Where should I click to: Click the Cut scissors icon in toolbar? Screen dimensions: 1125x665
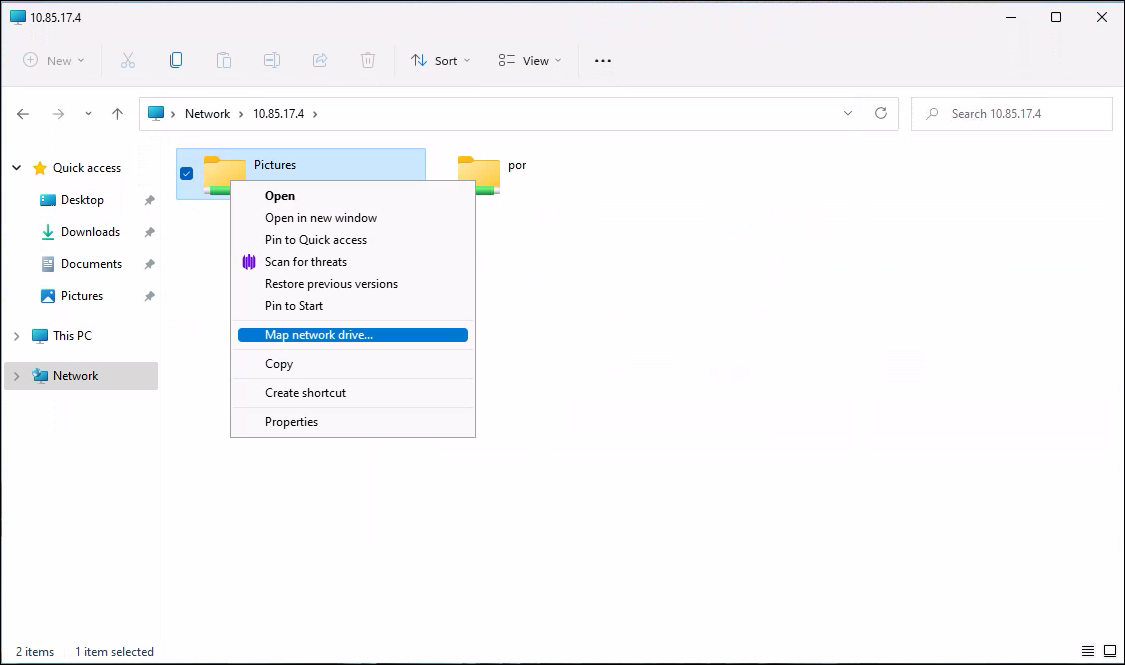click(128, 60)
